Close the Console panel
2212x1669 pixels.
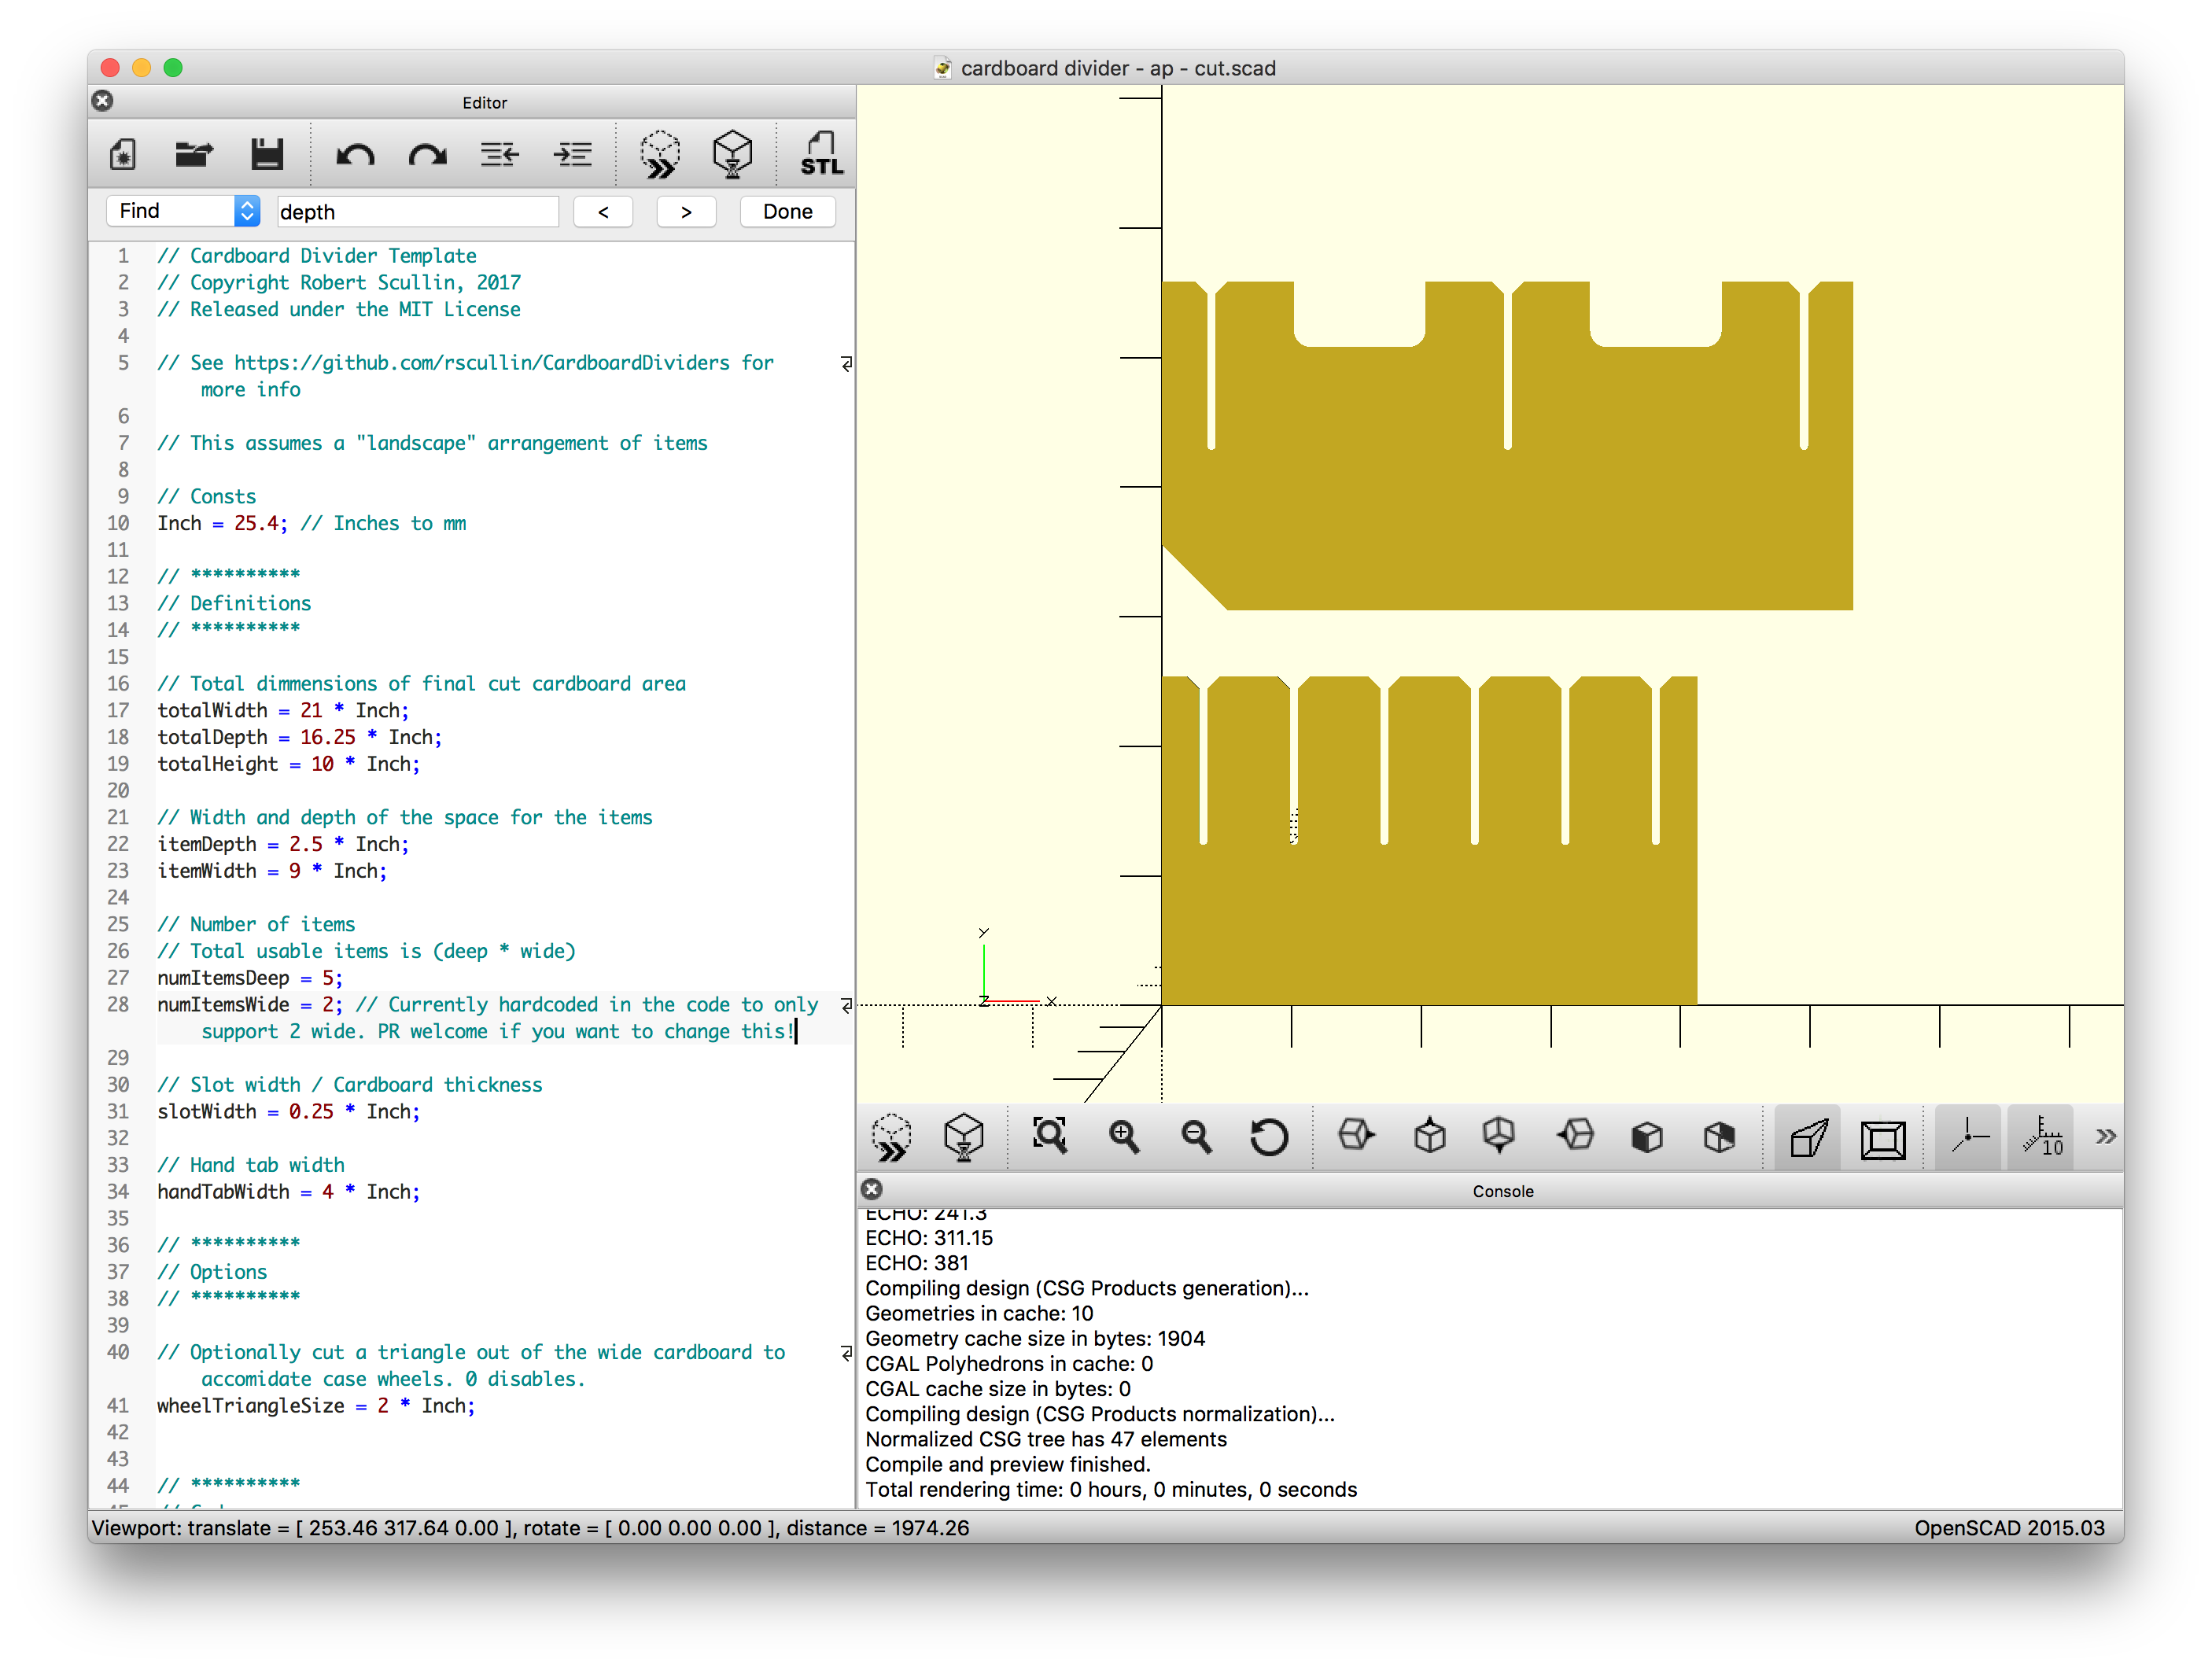872,1189
